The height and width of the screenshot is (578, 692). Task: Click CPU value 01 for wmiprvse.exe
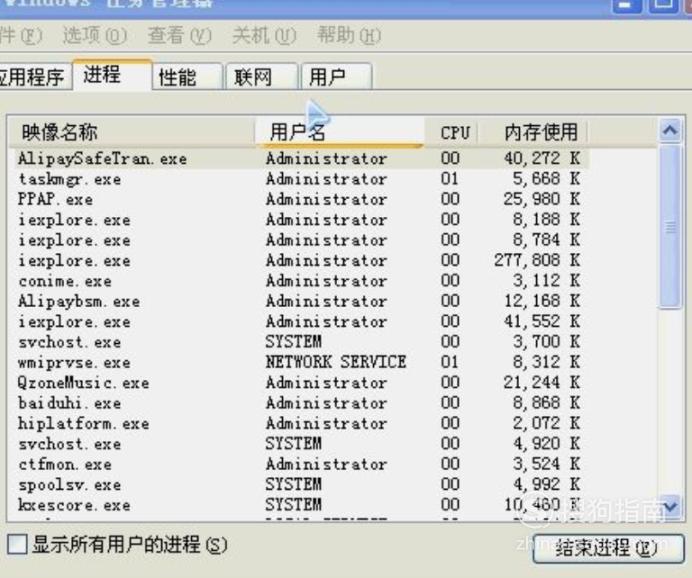450,362
